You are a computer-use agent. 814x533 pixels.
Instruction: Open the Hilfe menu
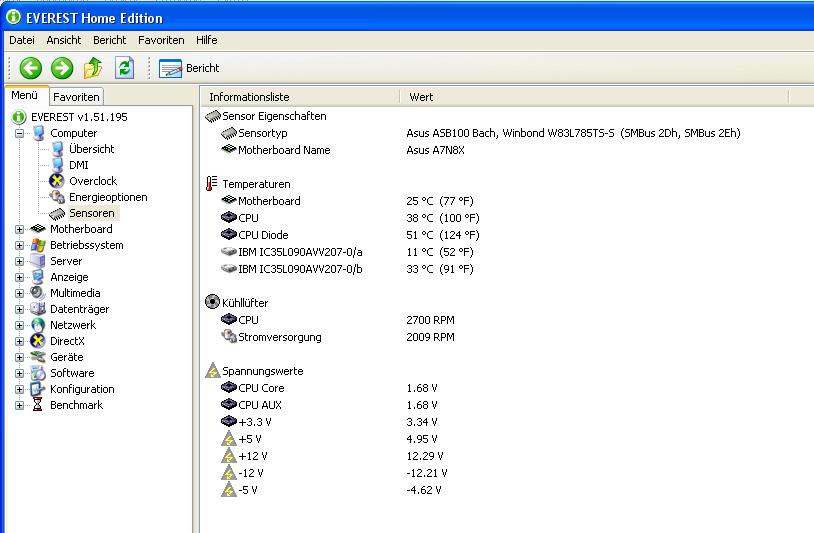click(x=207, y=40)
